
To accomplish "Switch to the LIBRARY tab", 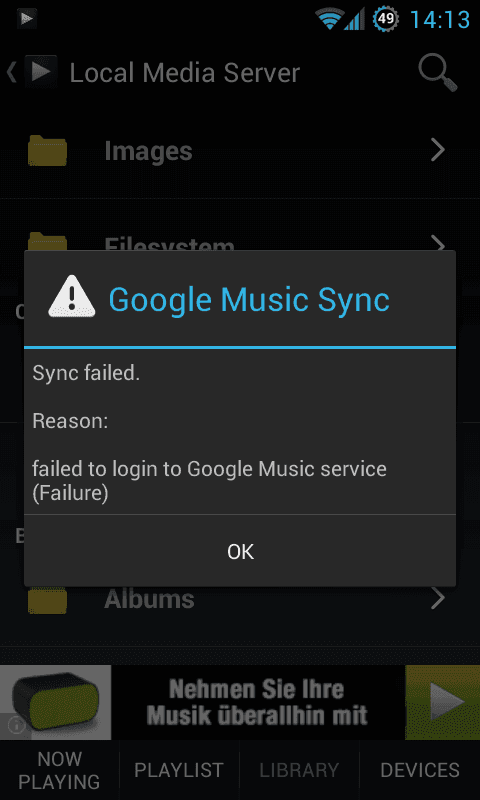I will [299, 770].
